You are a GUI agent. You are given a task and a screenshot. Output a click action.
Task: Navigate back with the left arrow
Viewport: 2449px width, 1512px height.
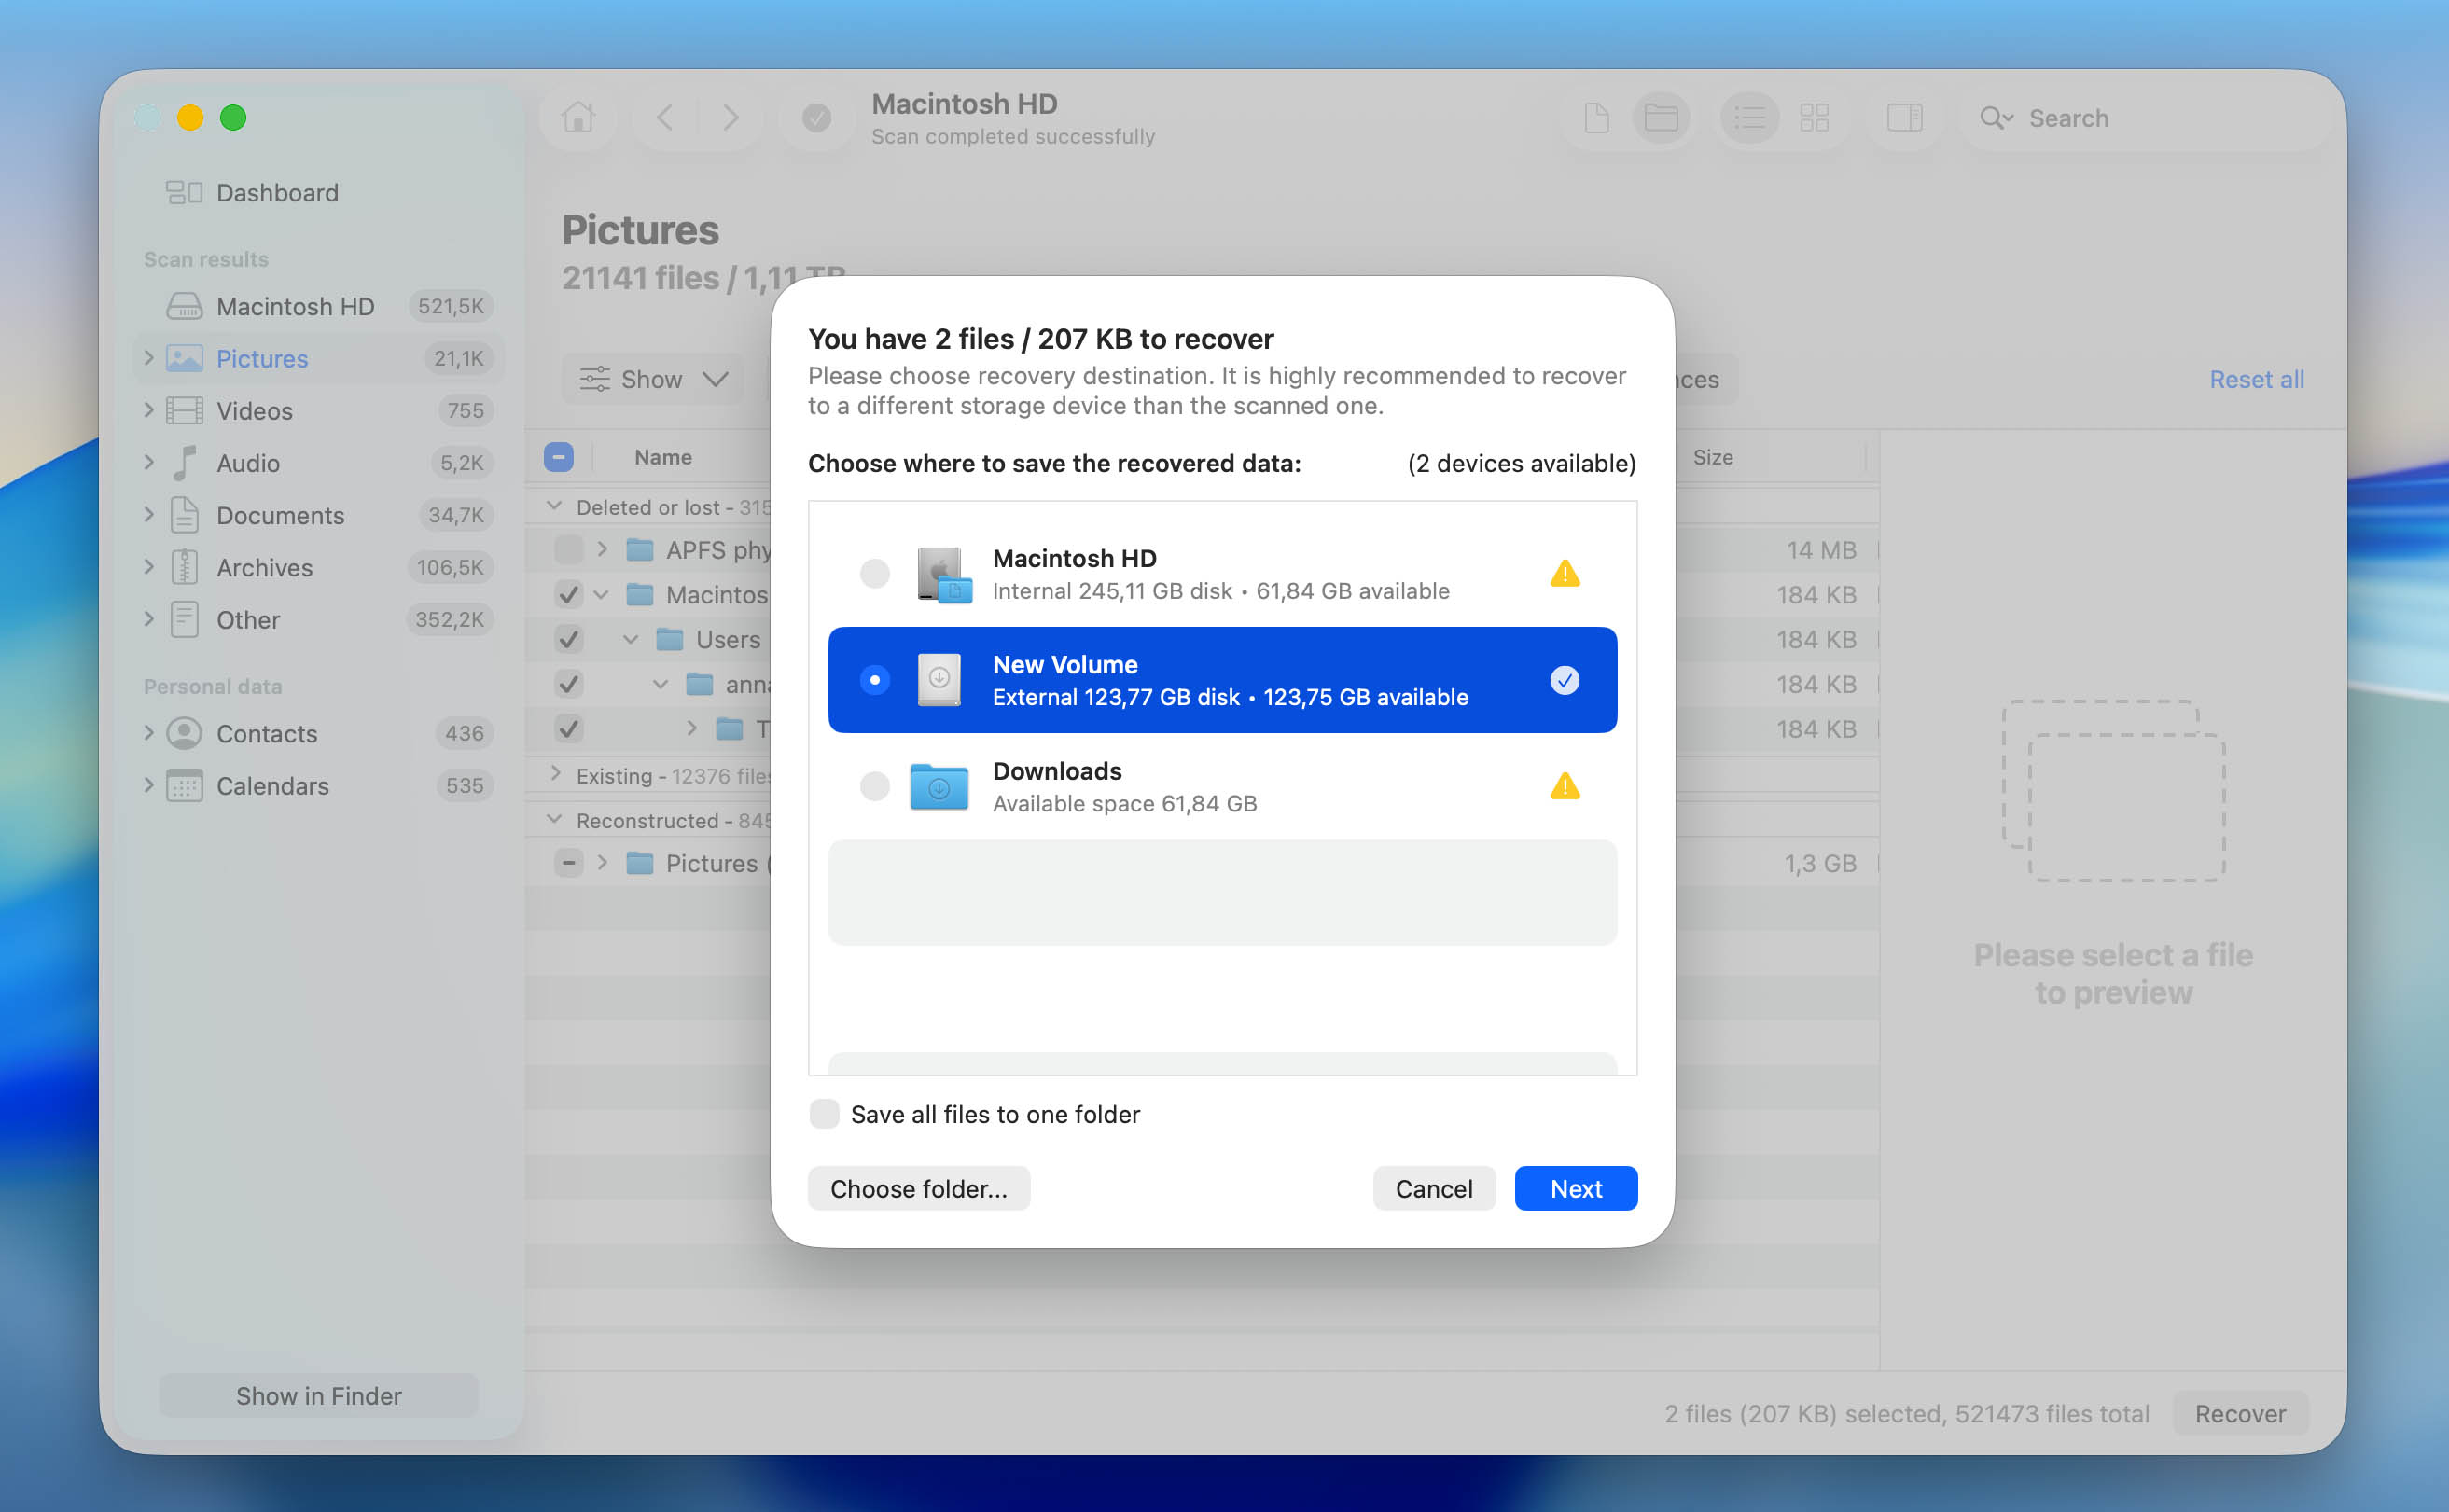point(665,118)
